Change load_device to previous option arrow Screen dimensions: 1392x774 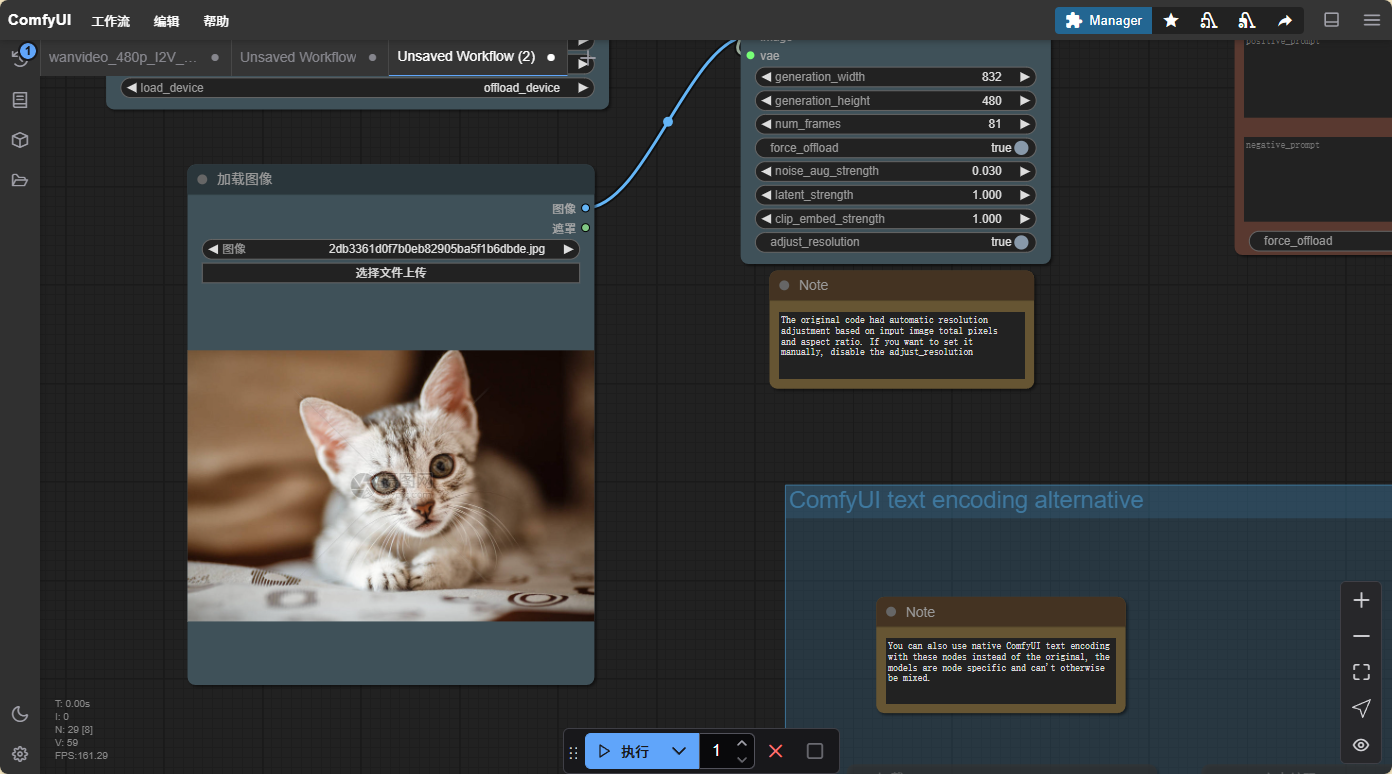(131, 88)
